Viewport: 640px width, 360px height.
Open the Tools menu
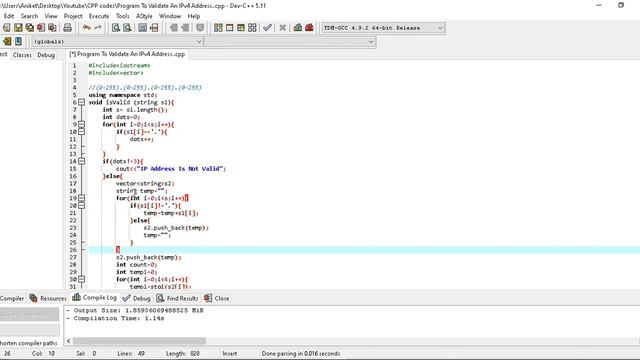click(x=122, y=16)
